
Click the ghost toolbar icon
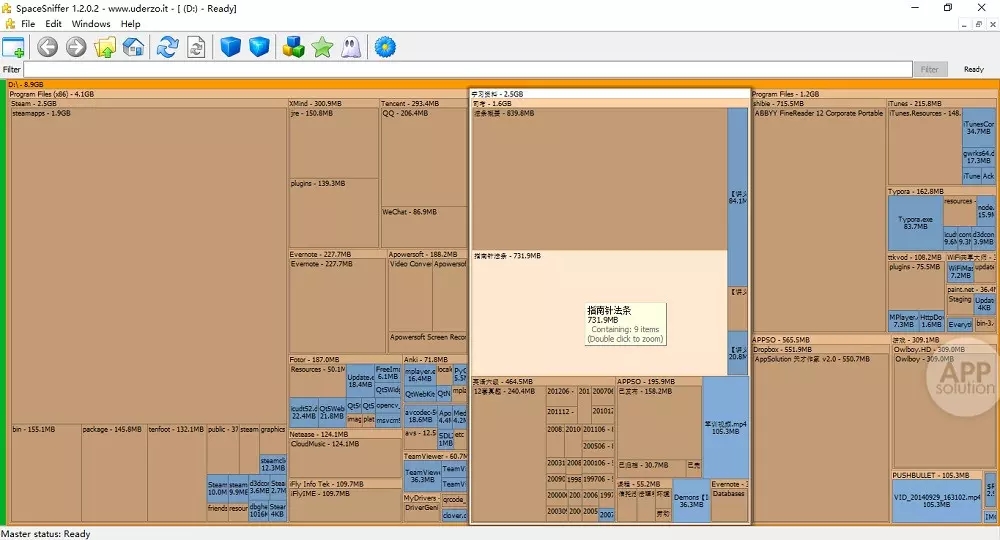click(x=350, y=47)
